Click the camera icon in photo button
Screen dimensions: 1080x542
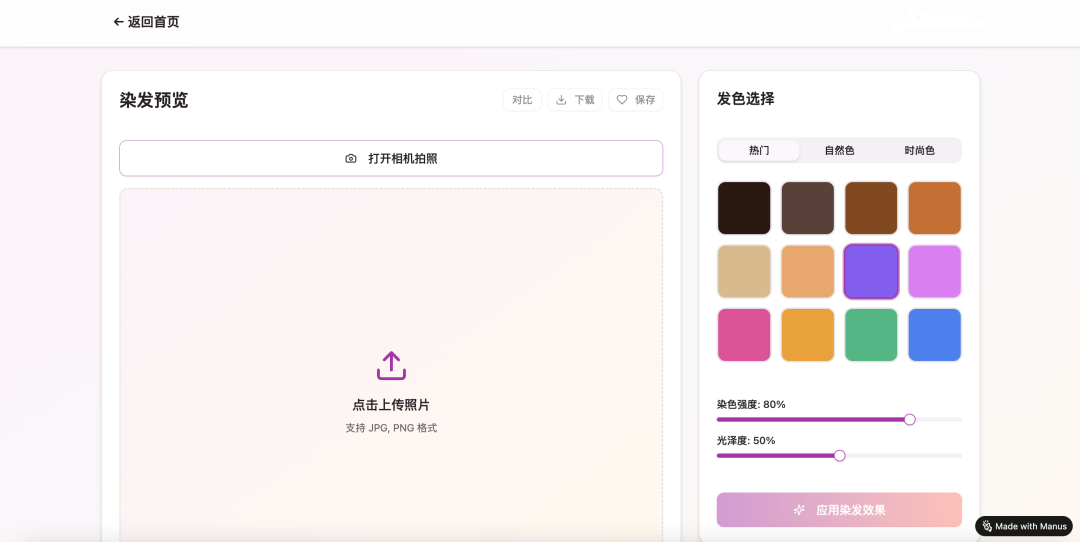pos(351,159)
